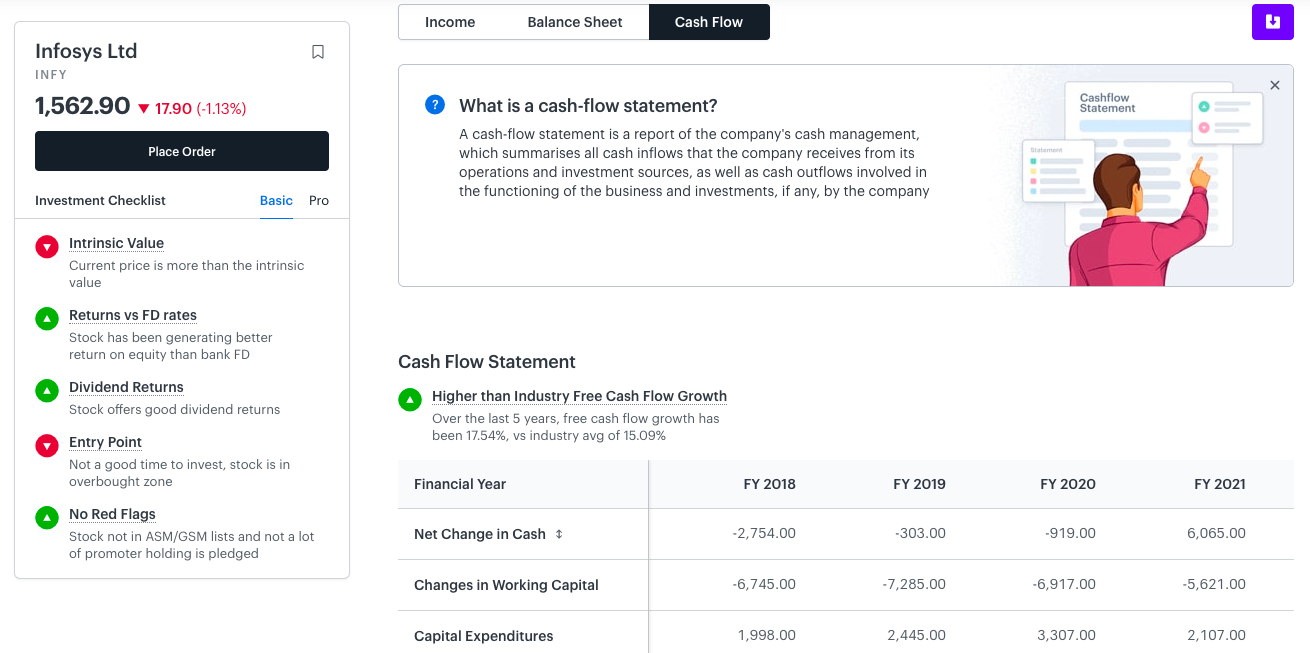Click the FY 2019 column header
Screen dimensions: 1310x653
pos(919,484)
